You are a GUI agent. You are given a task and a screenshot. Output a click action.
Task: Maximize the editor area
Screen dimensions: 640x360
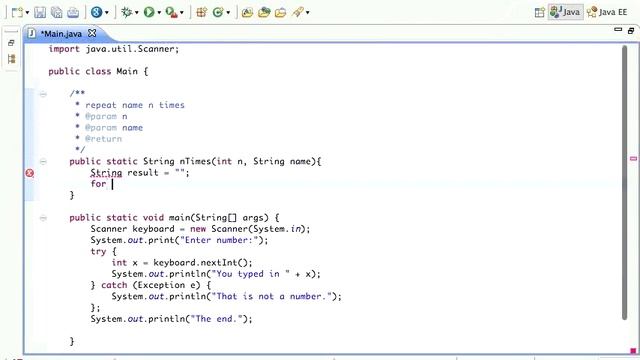[x=631, y=31]
